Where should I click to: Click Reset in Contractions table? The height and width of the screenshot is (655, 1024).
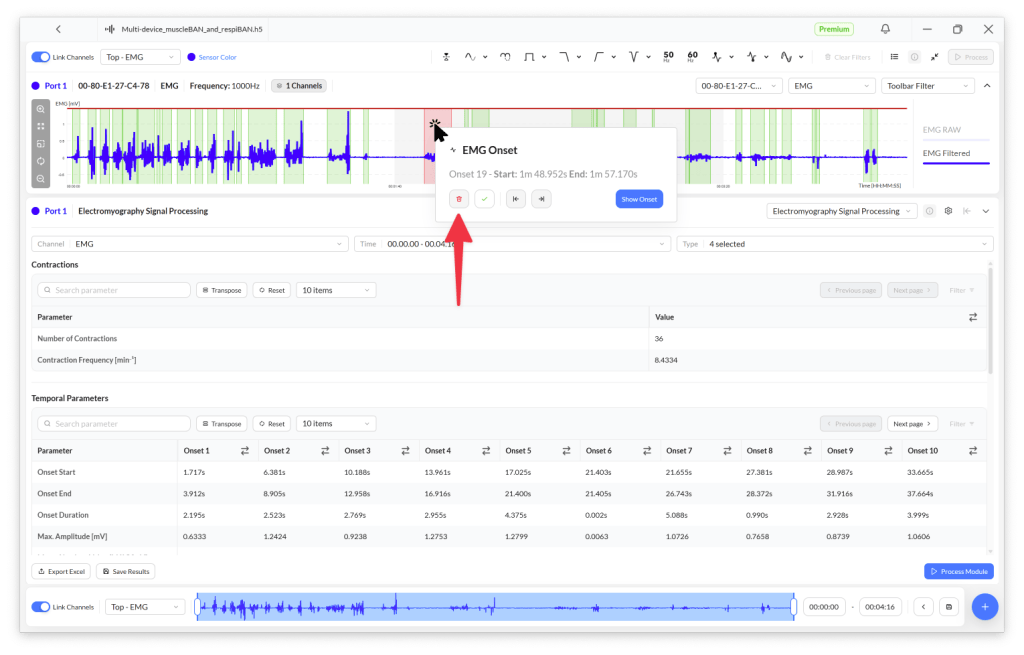pyautogui.click(x=272, y=290)
